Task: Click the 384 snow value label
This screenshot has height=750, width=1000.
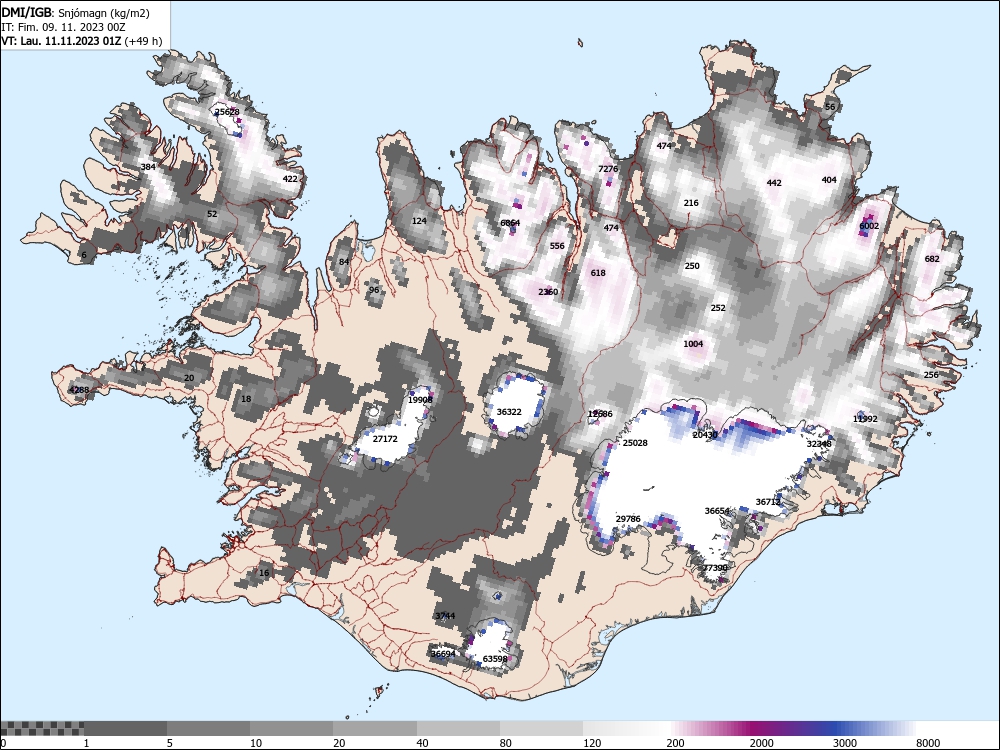Action: click(148, 167)
